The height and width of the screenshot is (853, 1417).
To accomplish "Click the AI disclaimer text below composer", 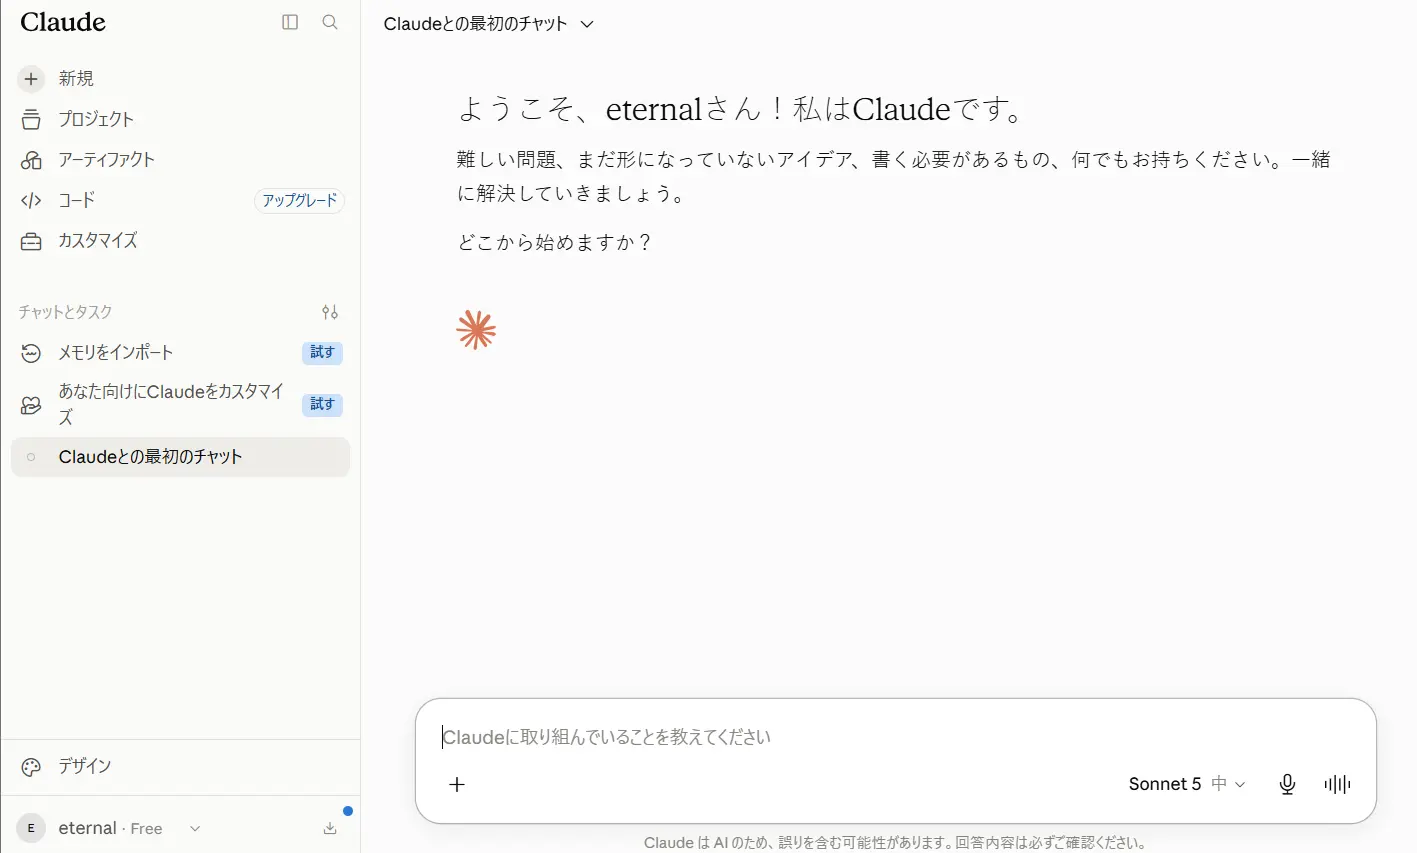I will point(895,842).
